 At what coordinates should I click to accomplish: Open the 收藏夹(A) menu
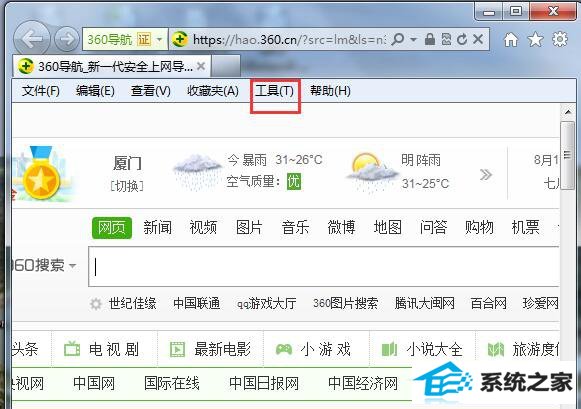[213, 91]
